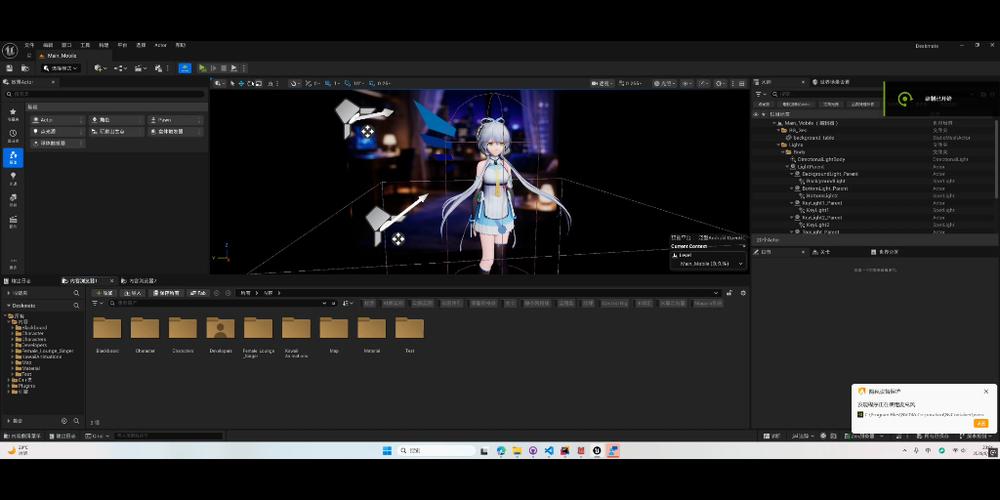Viewport: 1000px width, 500px height.
Task: Toggle the viewport grid snap icon
Action: coord(327,84)
